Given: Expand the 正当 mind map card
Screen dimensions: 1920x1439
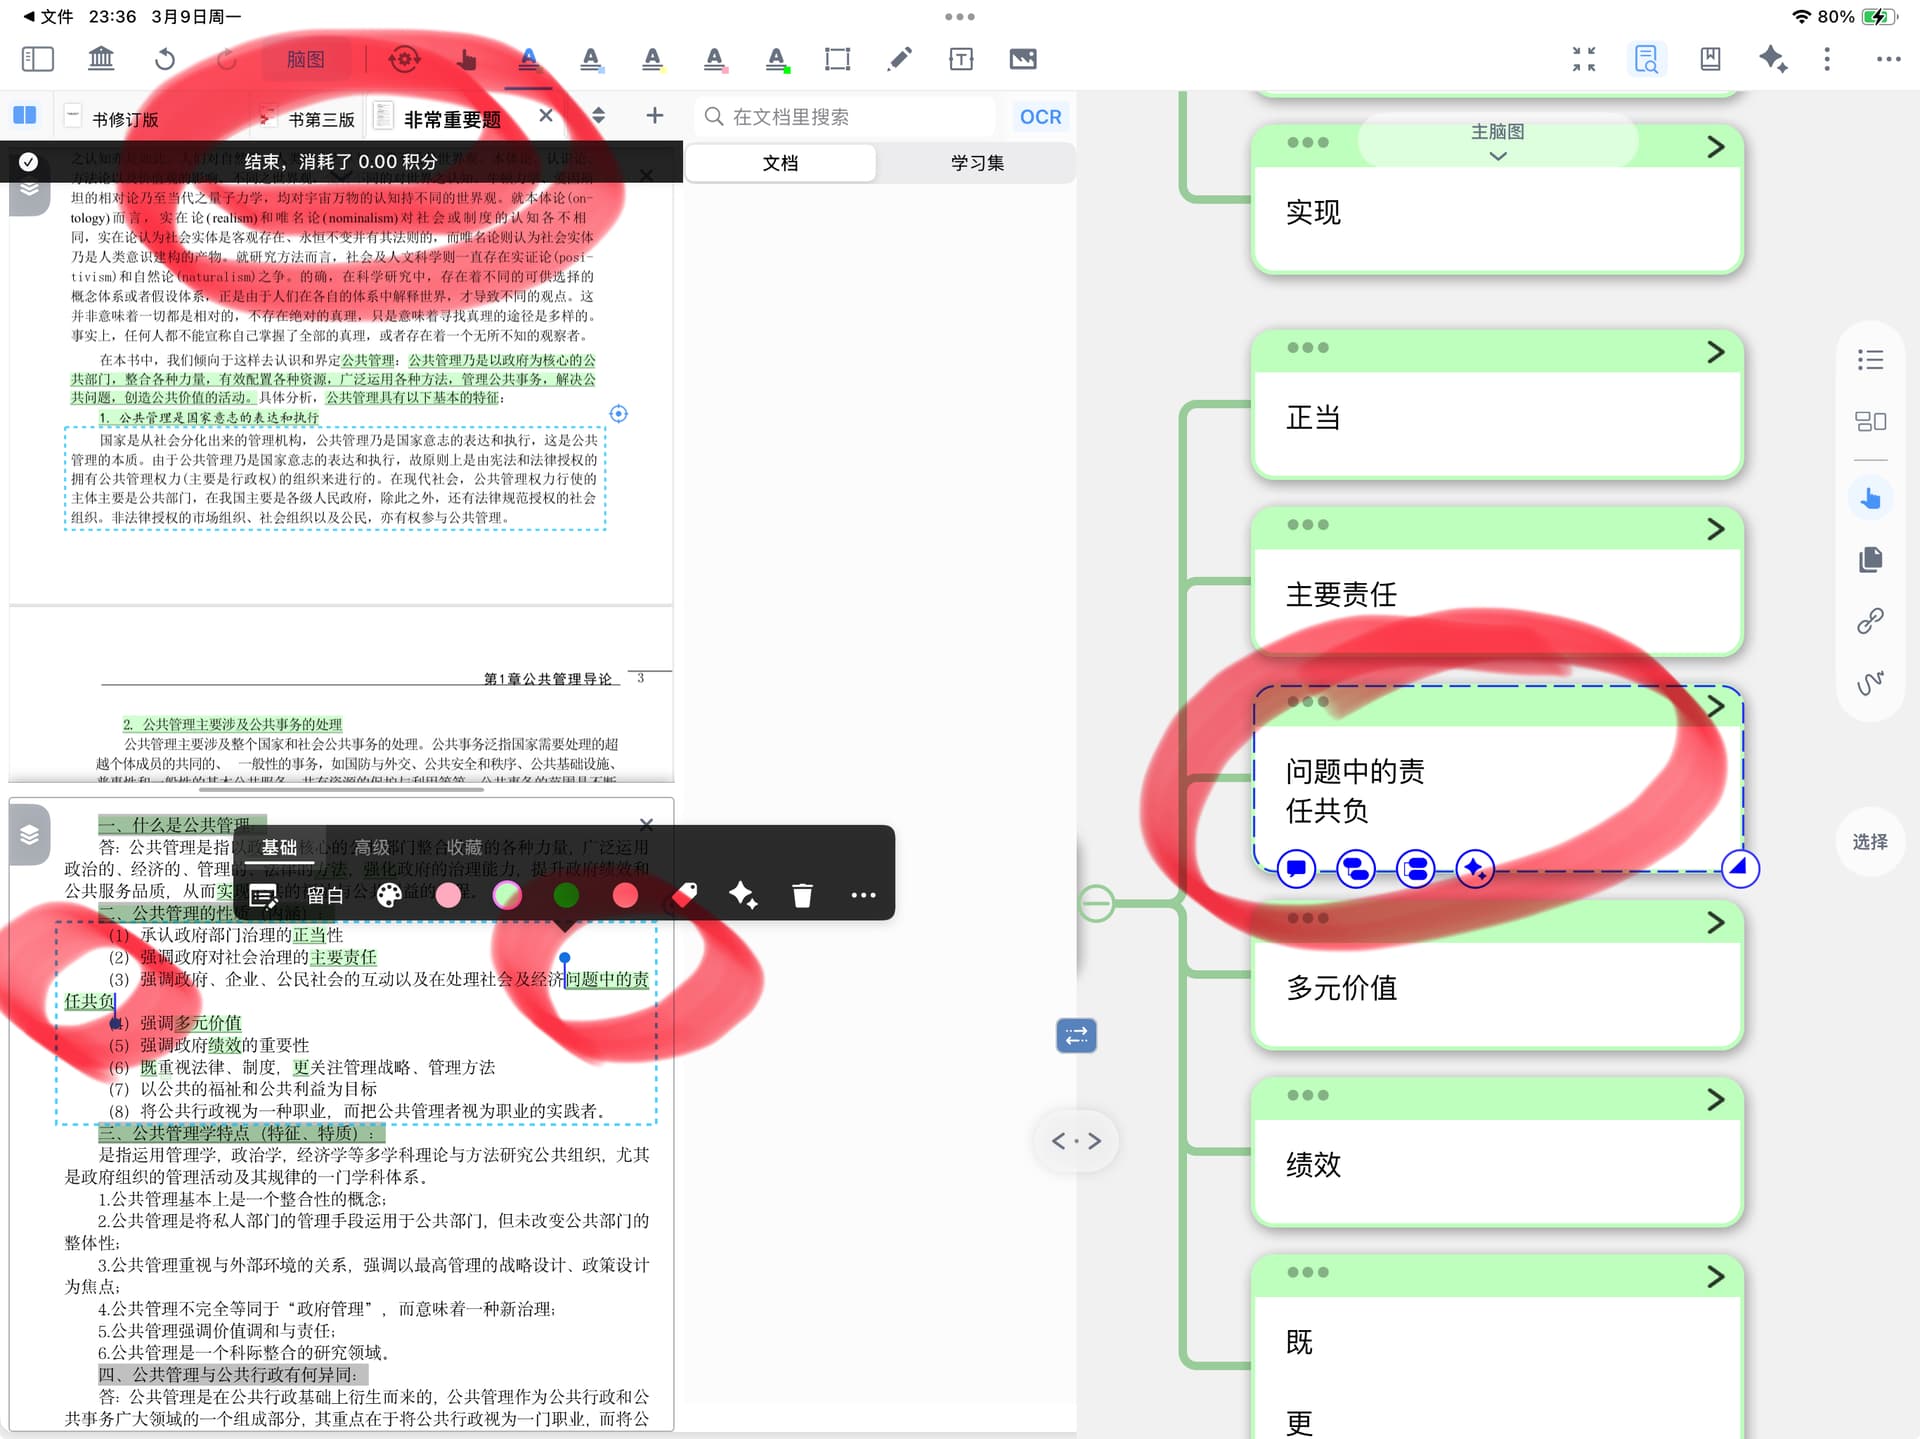Looking at the screenshot, I should [x=1715, y=352].
